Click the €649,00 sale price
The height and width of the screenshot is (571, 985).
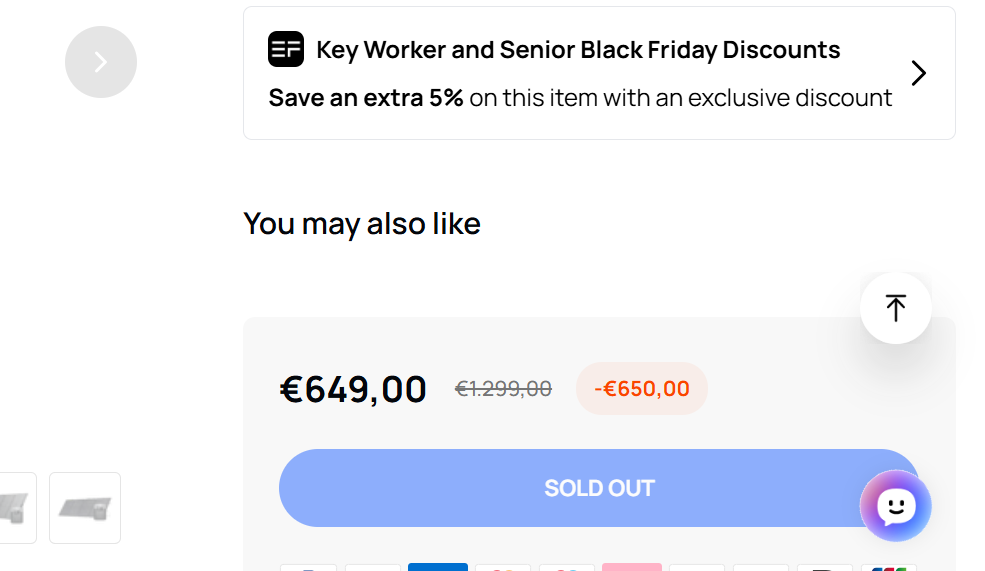click(x=353, y=389)
